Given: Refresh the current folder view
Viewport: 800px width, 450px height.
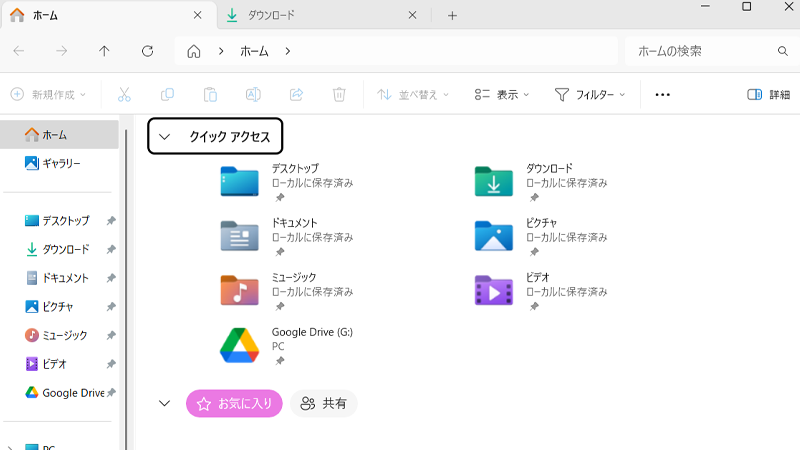Looking at the screenshot, I should coord(147,51).
